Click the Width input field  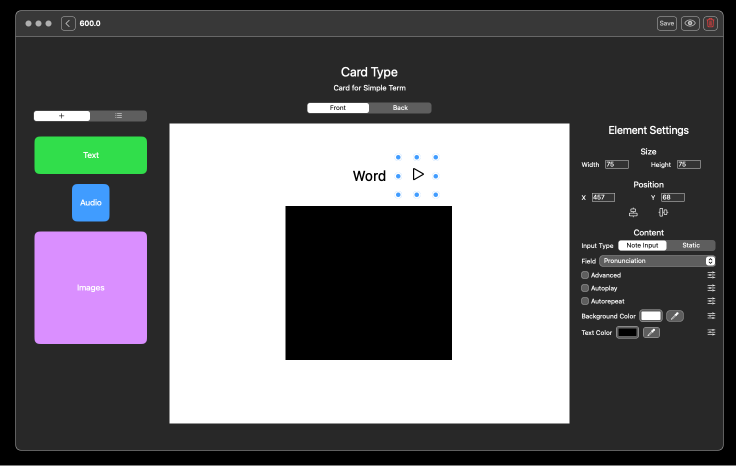point(616,164)
